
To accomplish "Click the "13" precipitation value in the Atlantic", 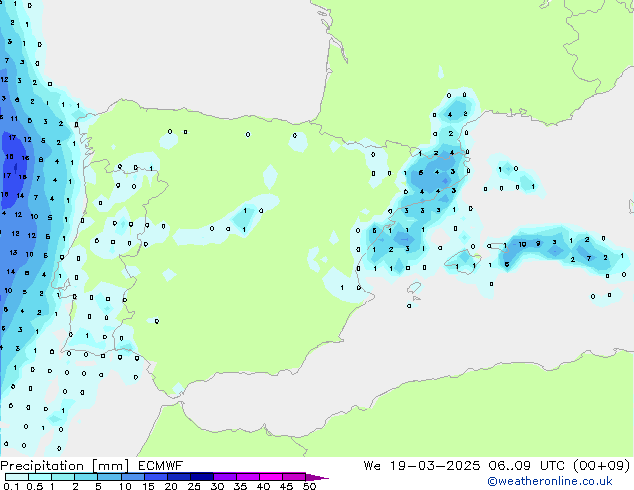I will click(x=13, y=252).
